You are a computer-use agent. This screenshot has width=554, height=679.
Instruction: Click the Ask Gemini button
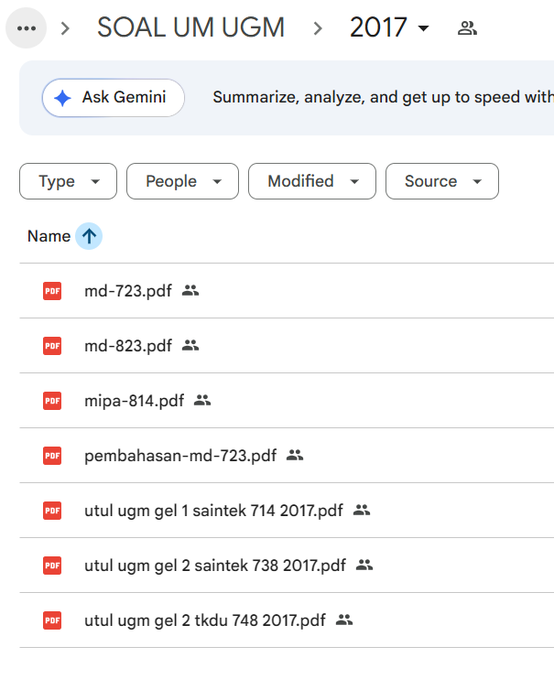113,97
